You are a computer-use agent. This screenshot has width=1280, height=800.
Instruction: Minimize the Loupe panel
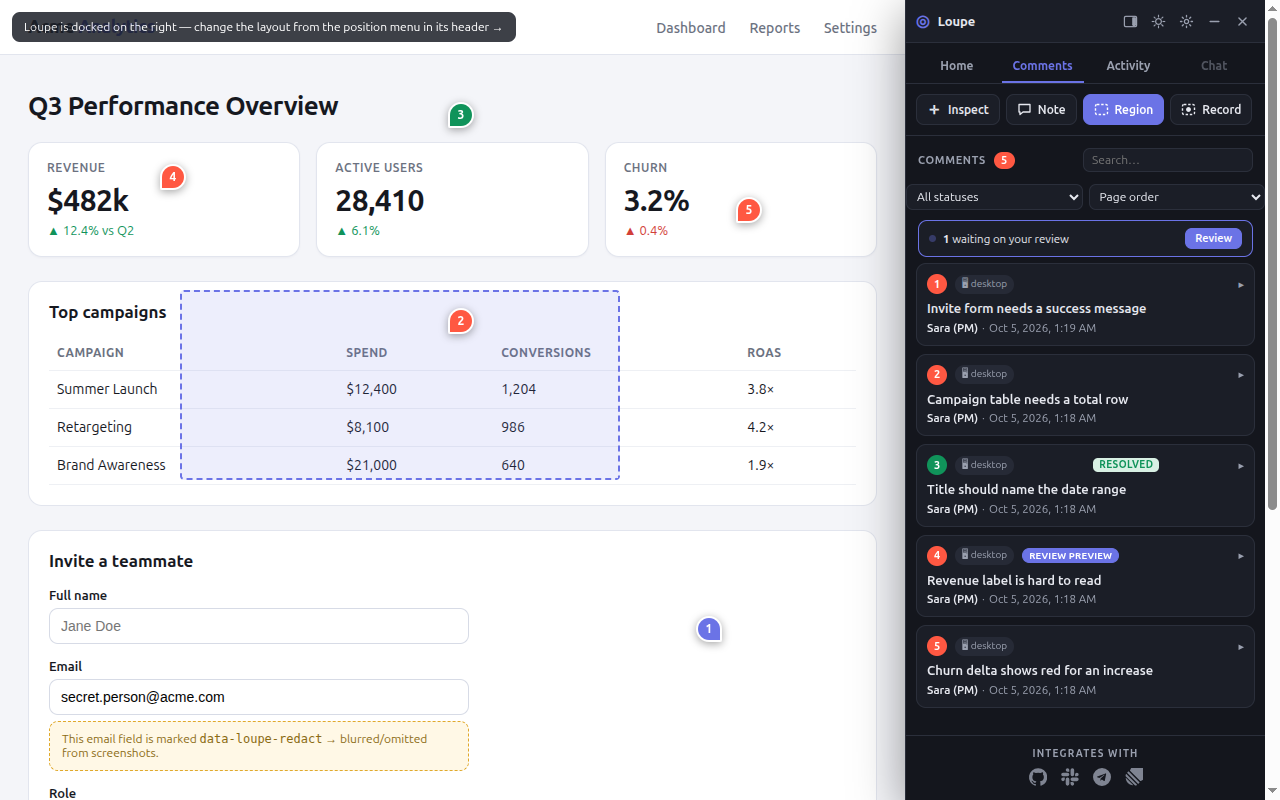(1214, 21)
